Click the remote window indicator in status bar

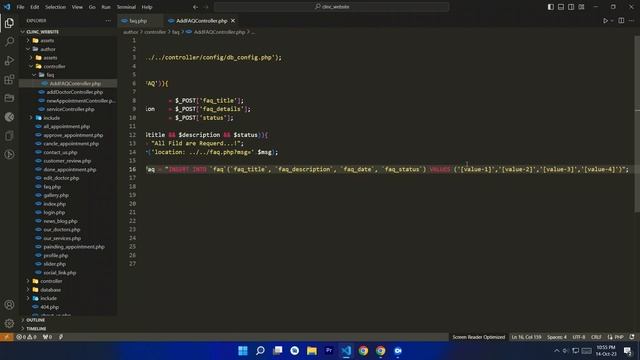click(x=7, y=337)
